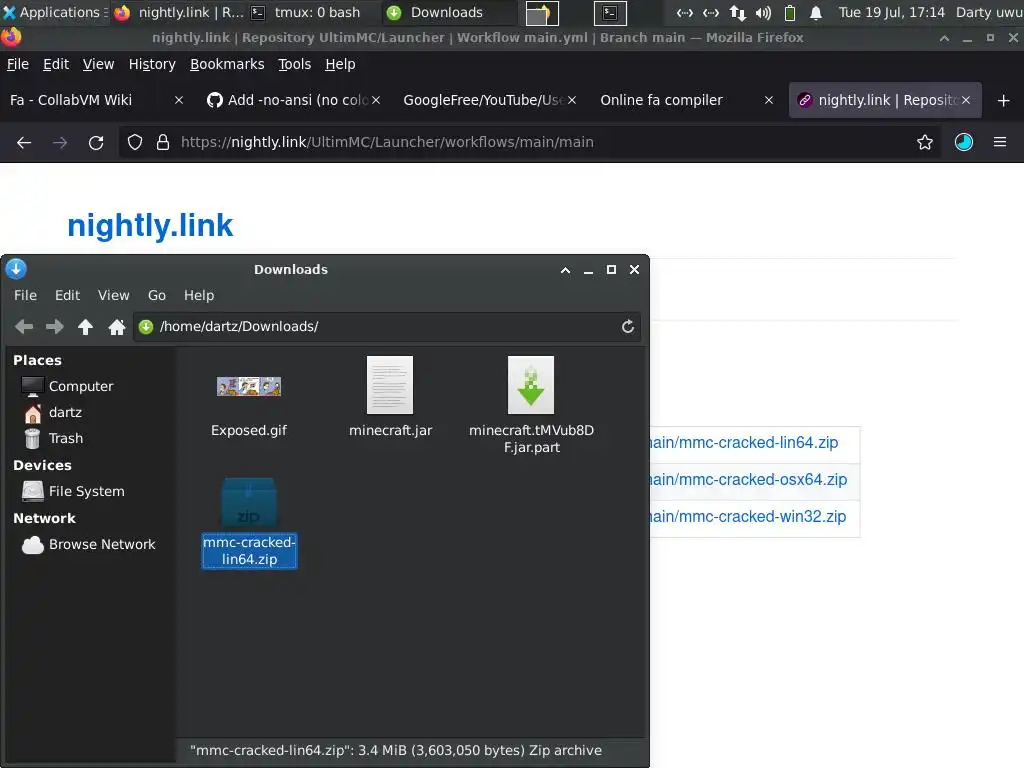Reload the Downloads folder view

tap(628, 327)
